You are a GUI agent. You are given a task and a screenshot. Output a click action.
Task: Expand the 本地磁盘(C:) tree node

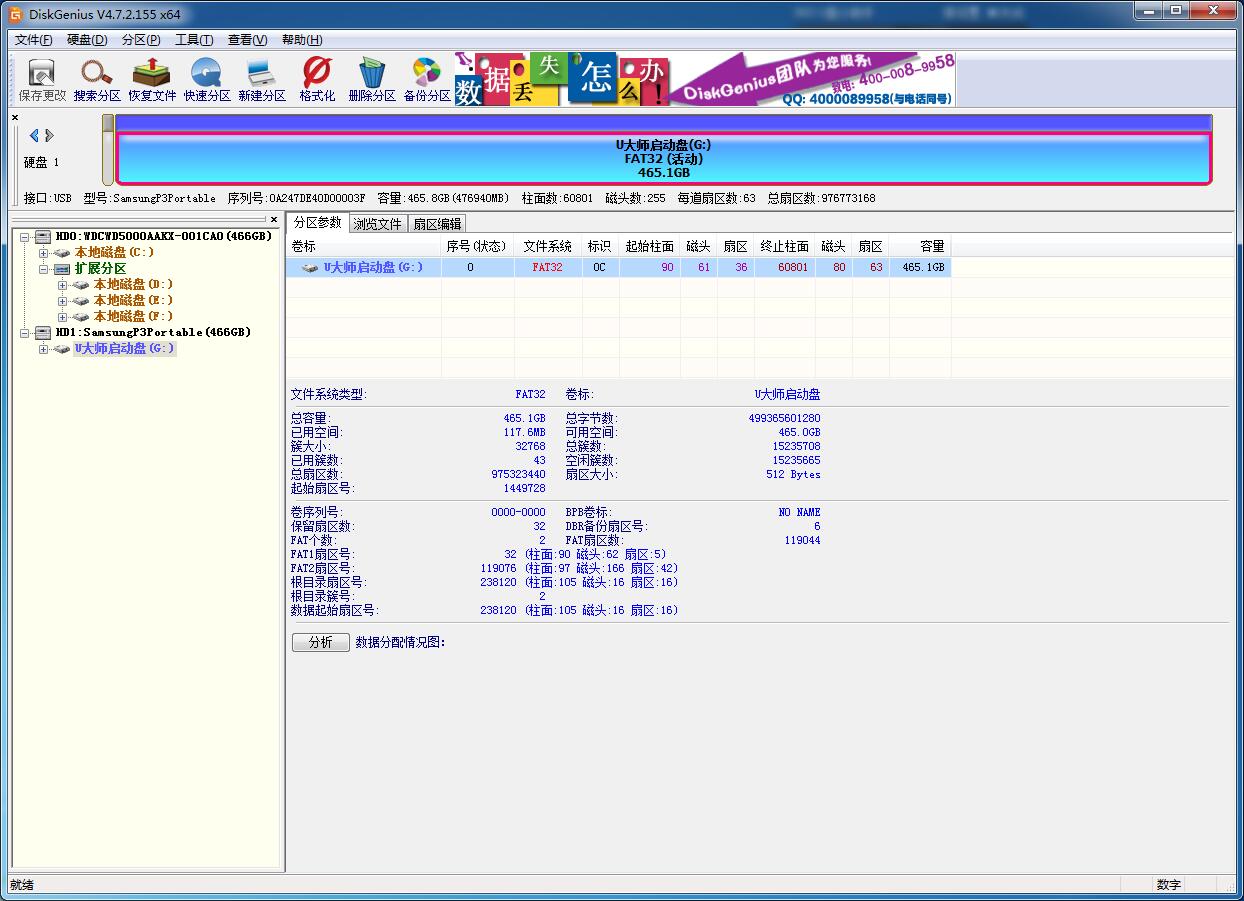43,253
